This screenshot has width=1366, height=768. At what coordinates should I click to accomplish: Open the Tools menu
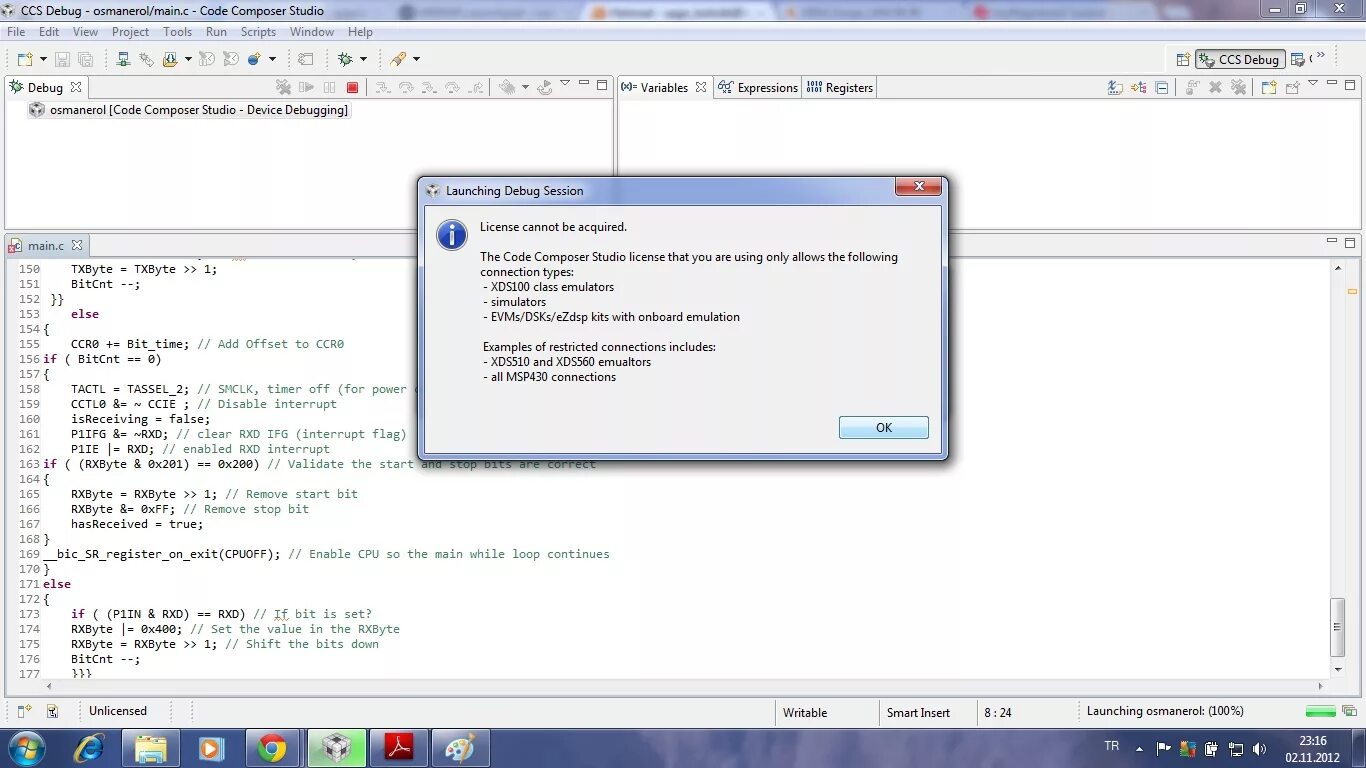coord(177,32)
